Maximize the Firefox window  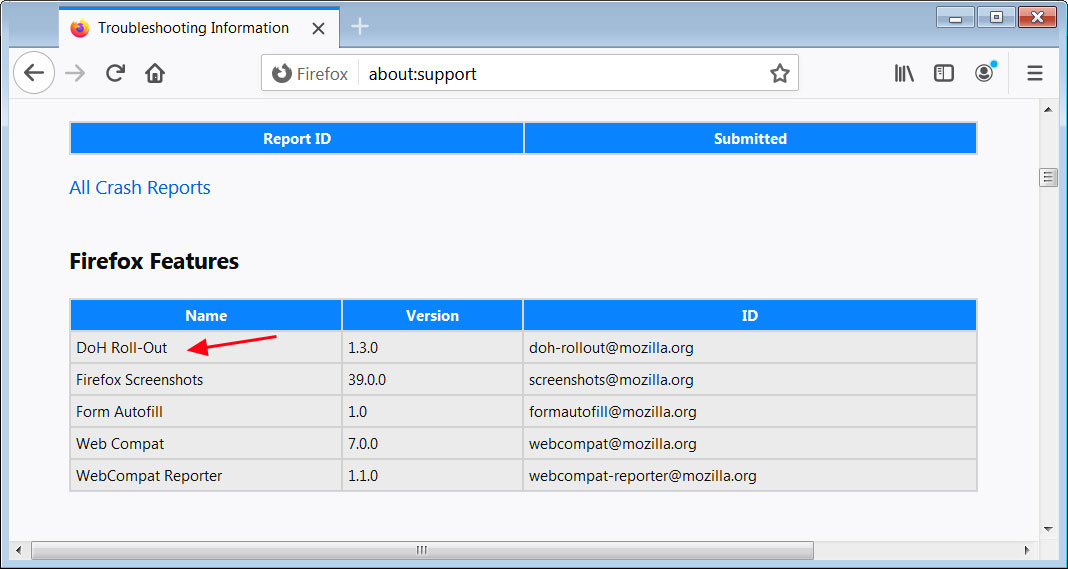(996, 18)
